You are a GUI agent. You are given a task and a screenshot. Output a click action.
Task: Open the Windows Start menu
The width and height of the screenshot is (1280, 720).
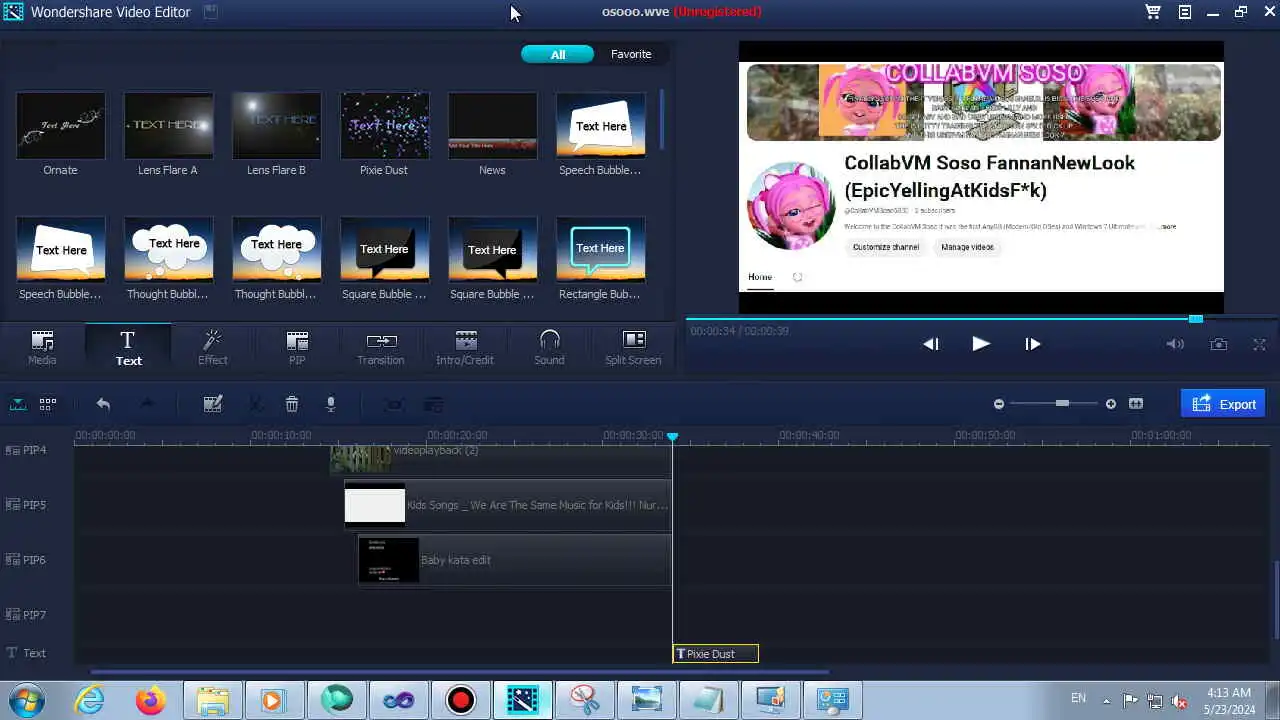27,700
